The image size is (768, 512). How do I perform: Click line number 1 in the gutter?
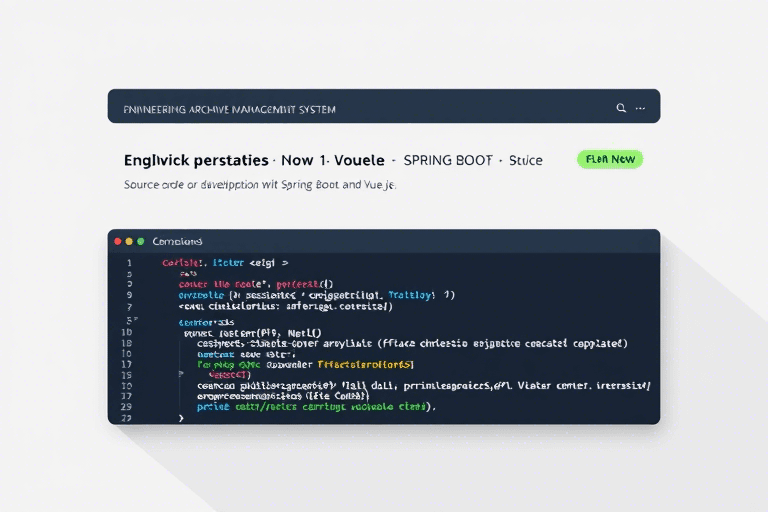tap(128, 262)
